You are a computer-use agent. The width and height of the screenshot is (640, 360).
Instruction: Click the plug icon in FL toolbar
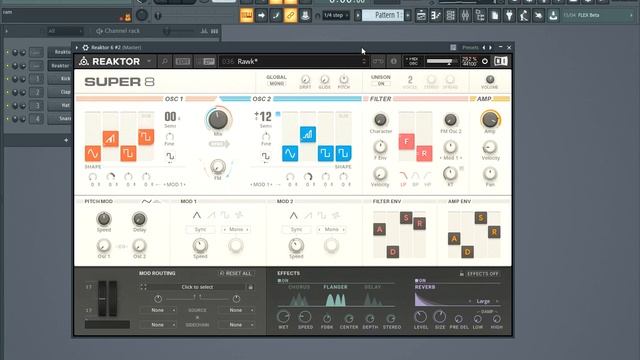pyautogui.click(x=509, y=16)
